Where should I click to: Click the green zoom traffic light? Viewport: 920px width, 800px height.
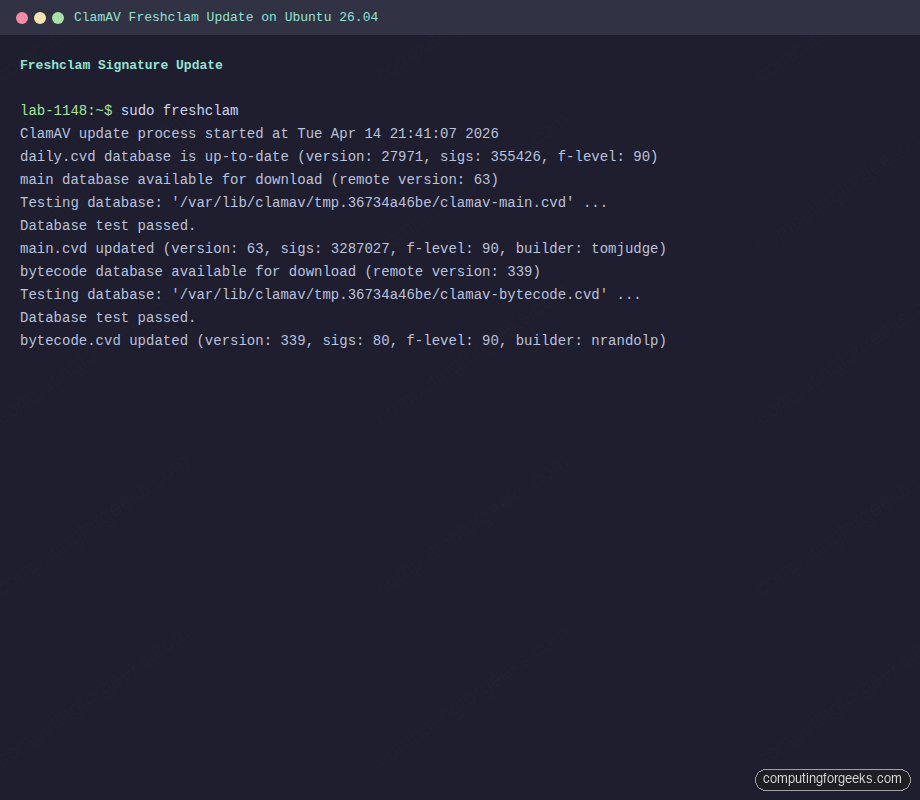click(57, 16)
